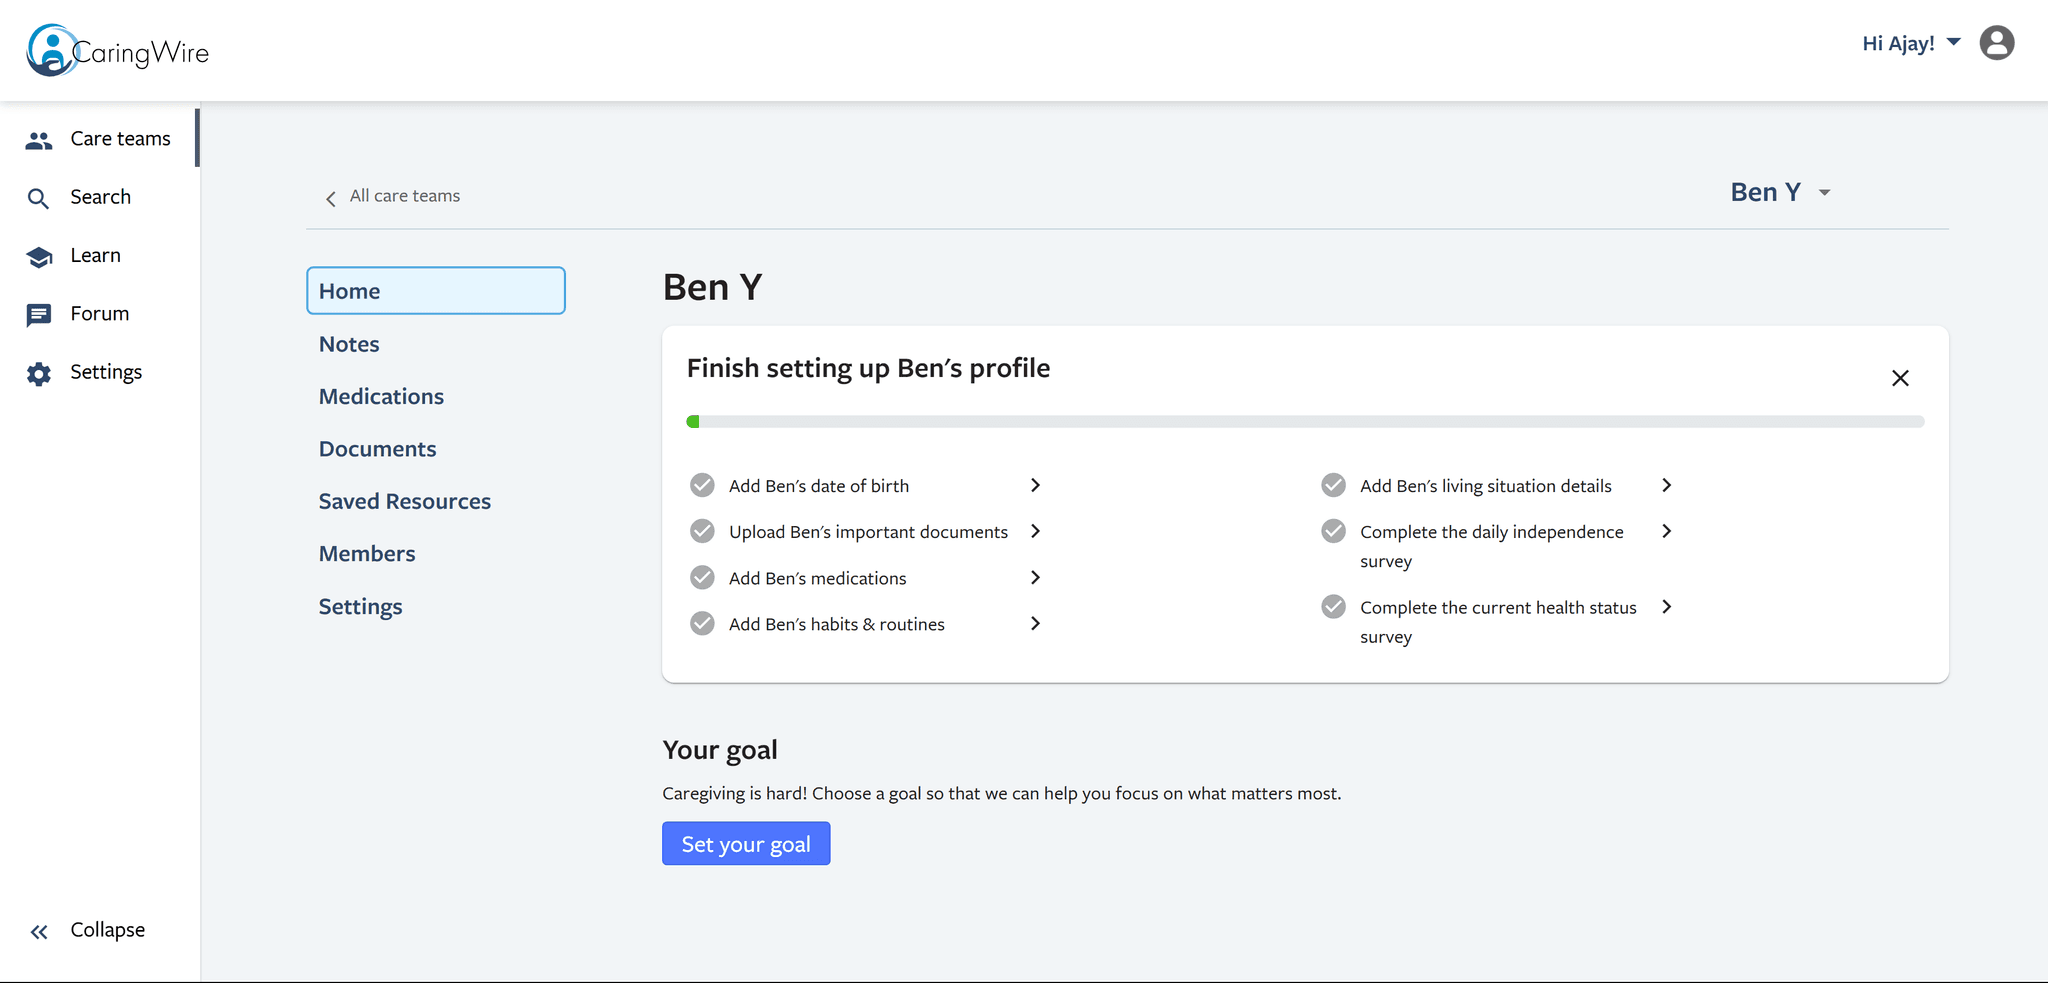Click the Search magnifier icon
The width and height of the screenshot is (2048, 983).
click(x=38, y=198)
